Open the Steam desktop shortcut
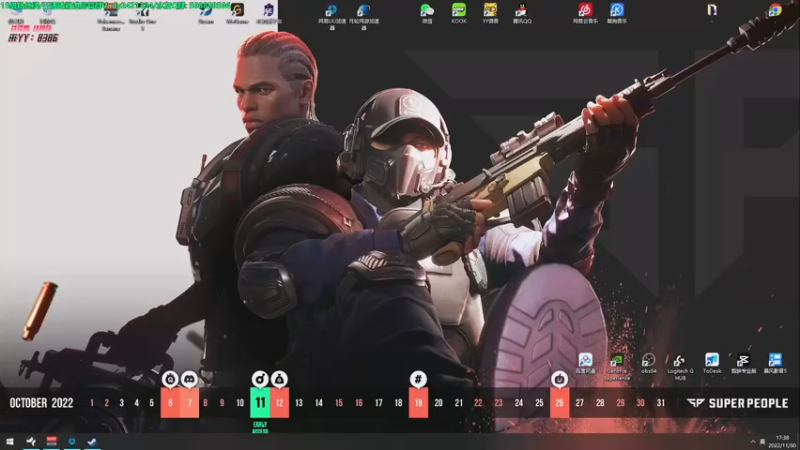Viewport: 800px width, 450px height. [x=206, y=14]
